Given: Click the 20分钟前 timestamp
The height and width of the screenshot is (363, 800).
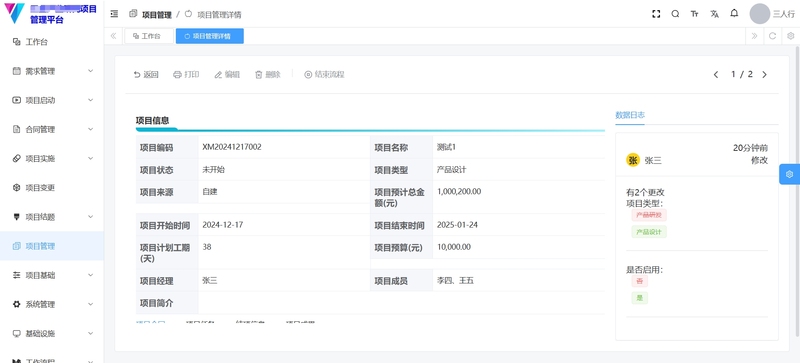Looking at the screenshot, I should click(750, 148).
